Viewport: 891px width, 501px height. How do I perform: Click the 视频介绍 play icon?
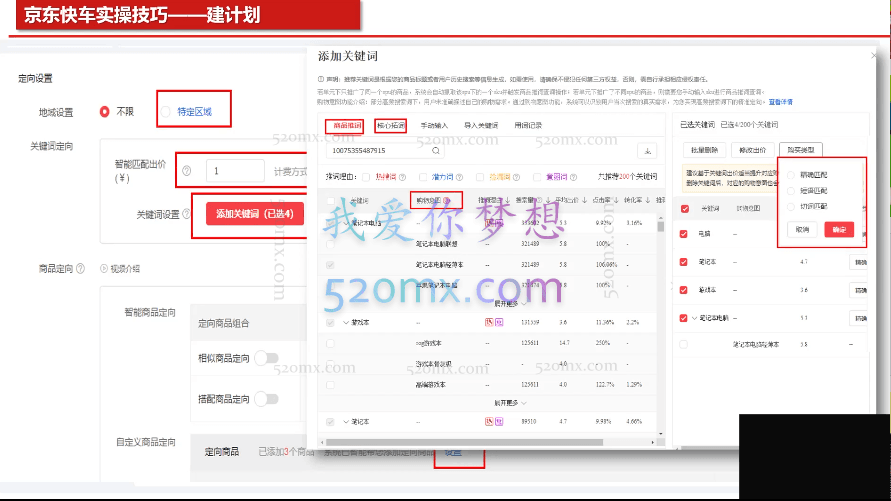(104, 268)
